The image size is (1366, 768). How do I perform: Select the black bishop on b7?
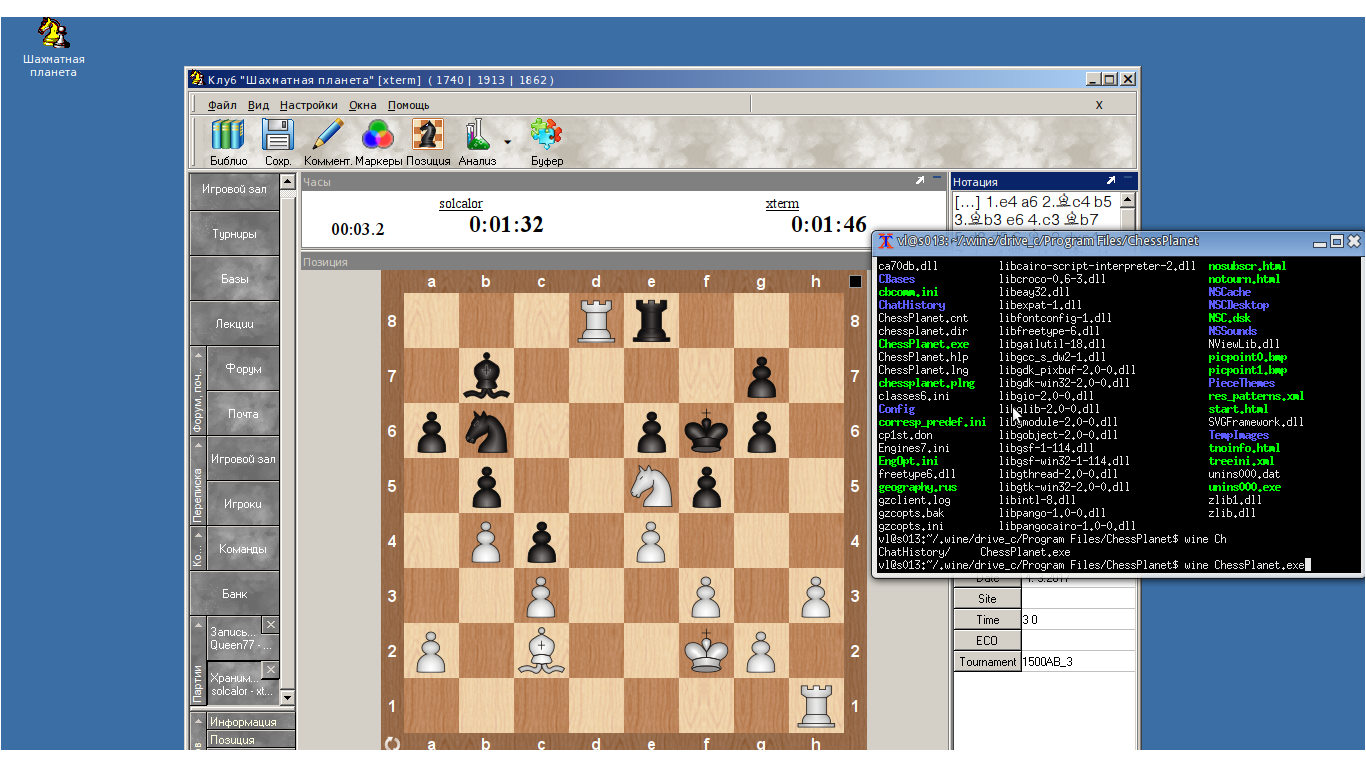click(487, 375)
